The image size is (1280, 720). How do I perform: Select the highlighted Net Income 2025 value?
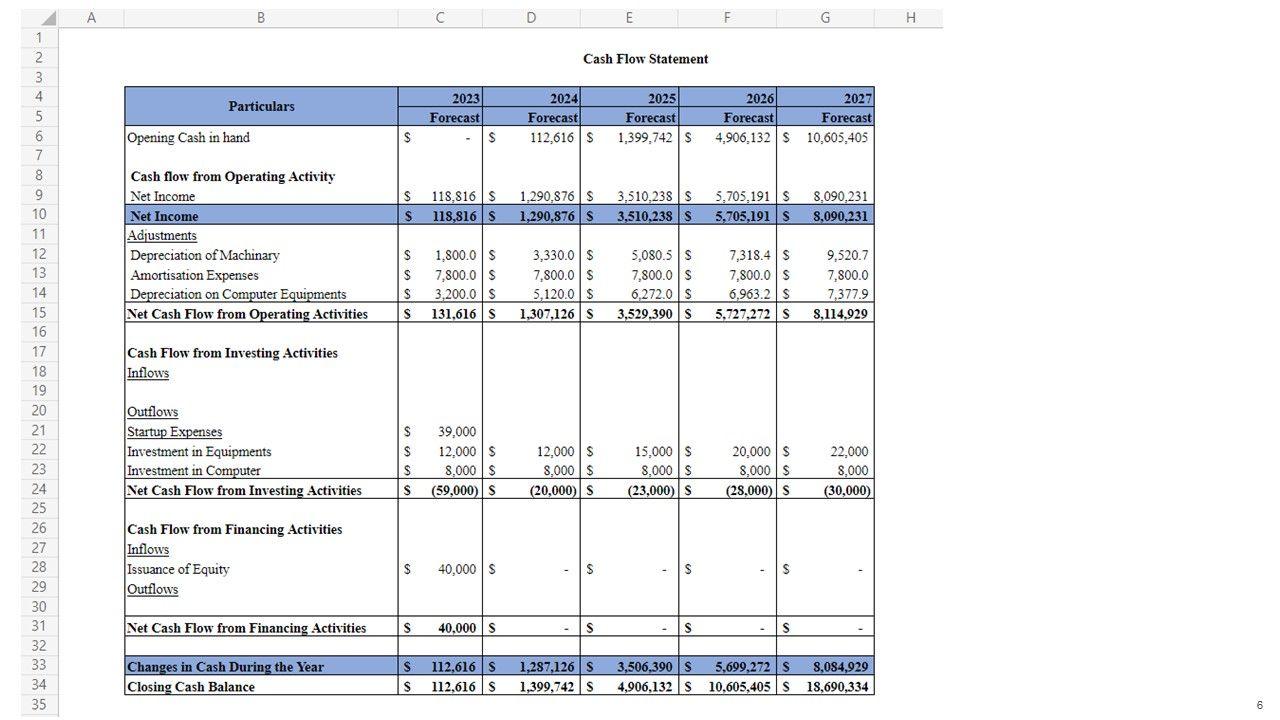(644, 216)
